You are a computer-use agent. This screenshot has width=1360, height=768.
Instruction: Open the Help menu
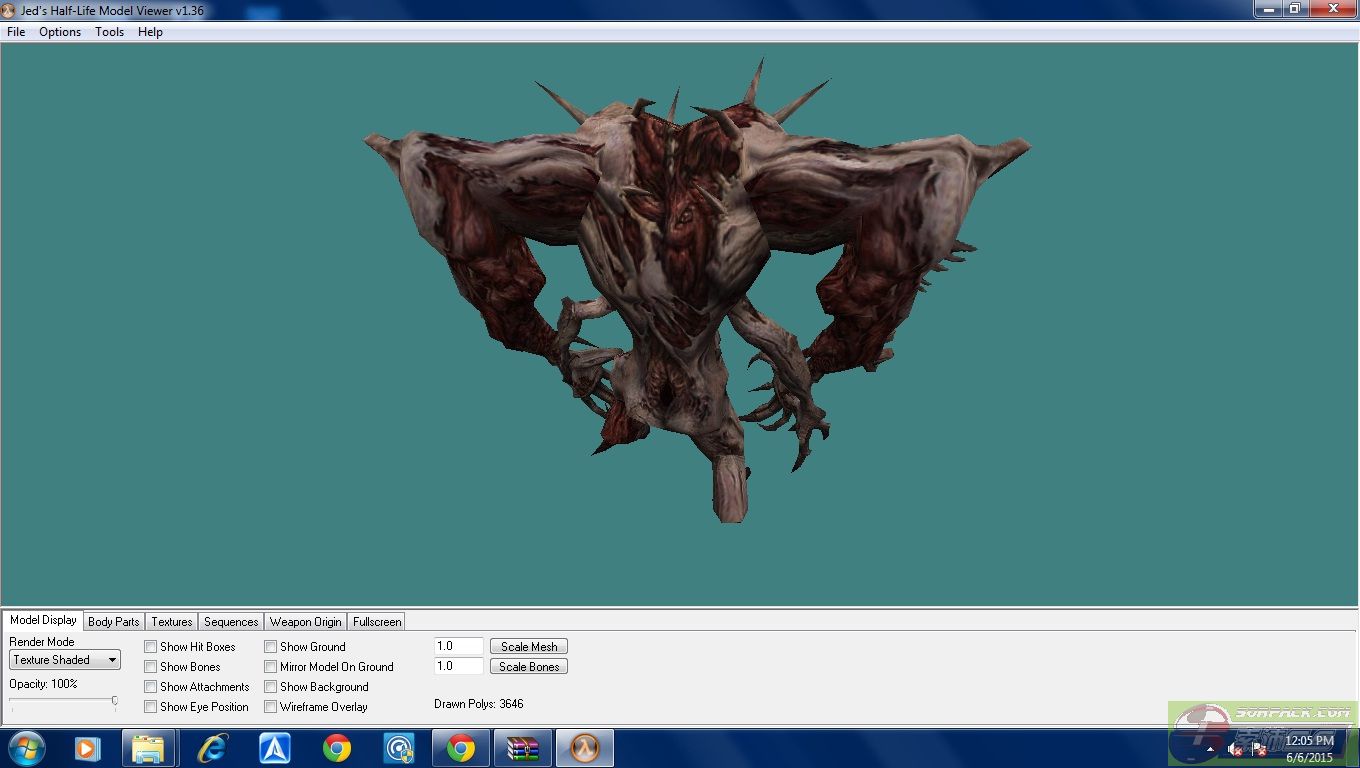point(150,32)
